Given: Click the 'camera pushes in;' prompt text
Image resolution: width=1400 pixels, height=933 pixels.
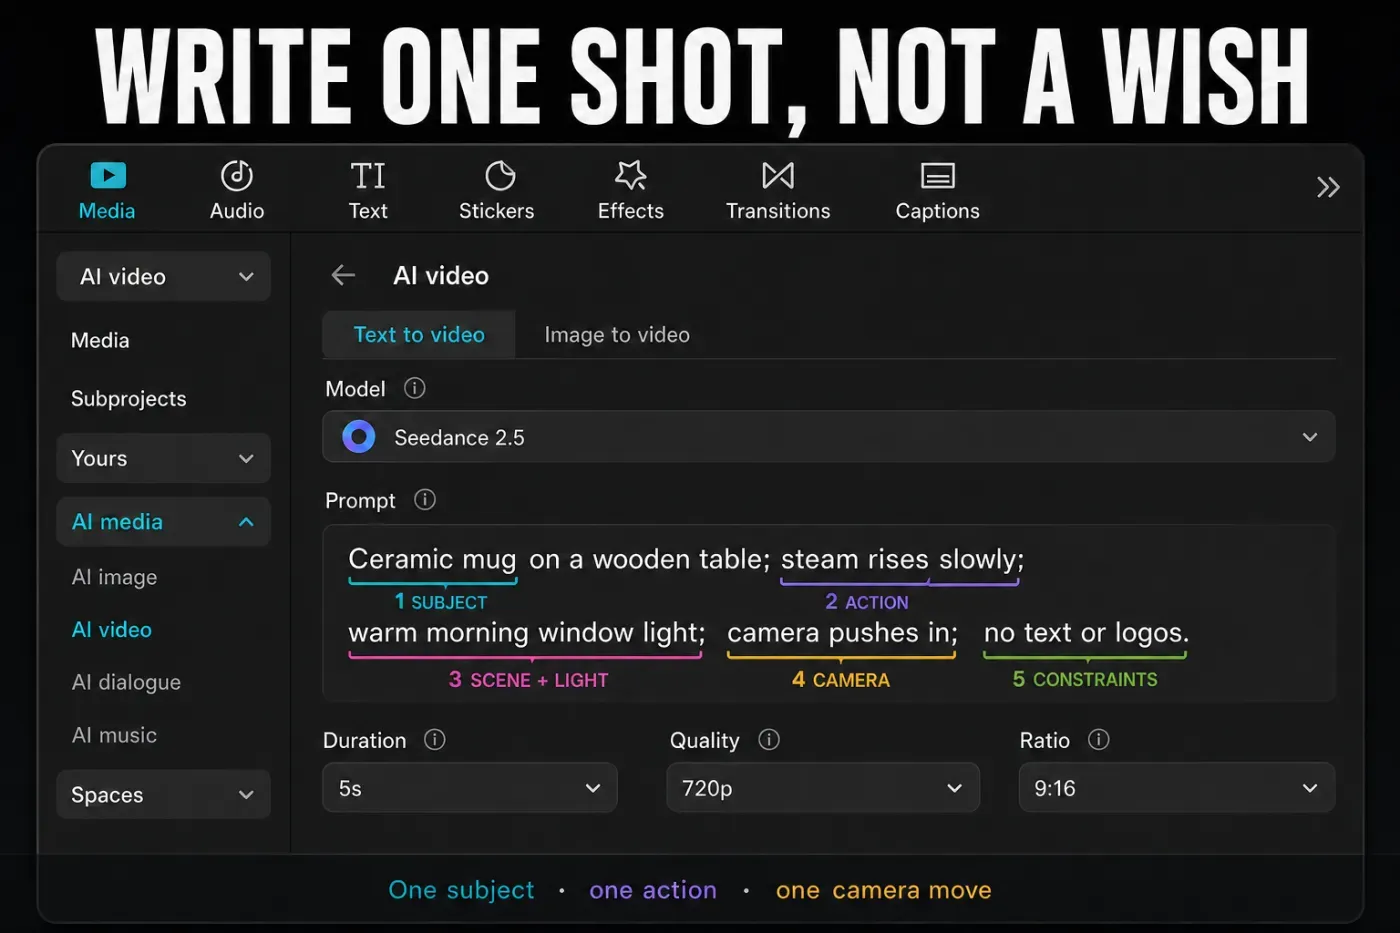Looking at the screenshot, I should pyautogui.click(x=842, y=633).
